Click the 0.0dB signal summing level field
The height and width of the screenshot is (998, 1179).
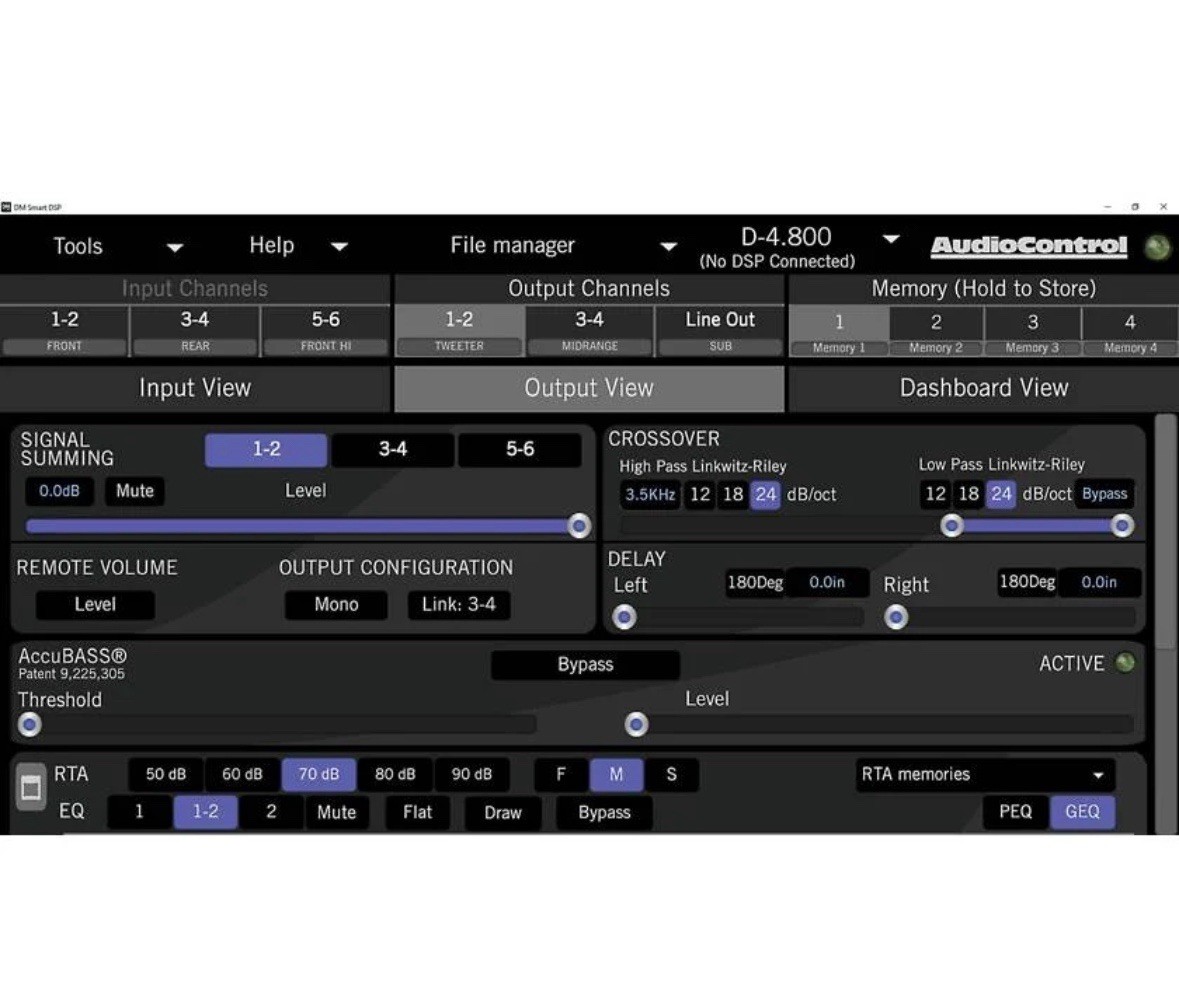59,491
